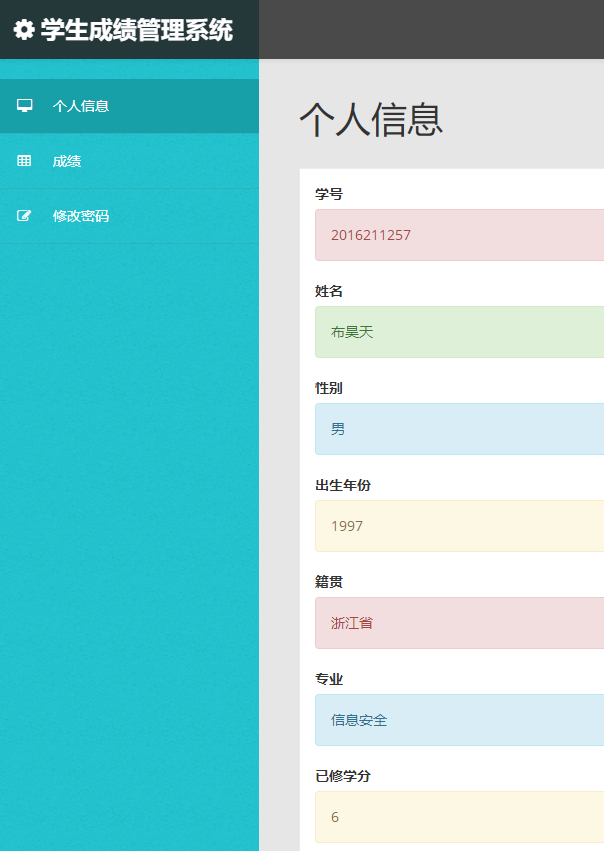Click the monitor icon next to 个人信息
The height and width of the screenshot is (851, 604).
click(24, 106)
